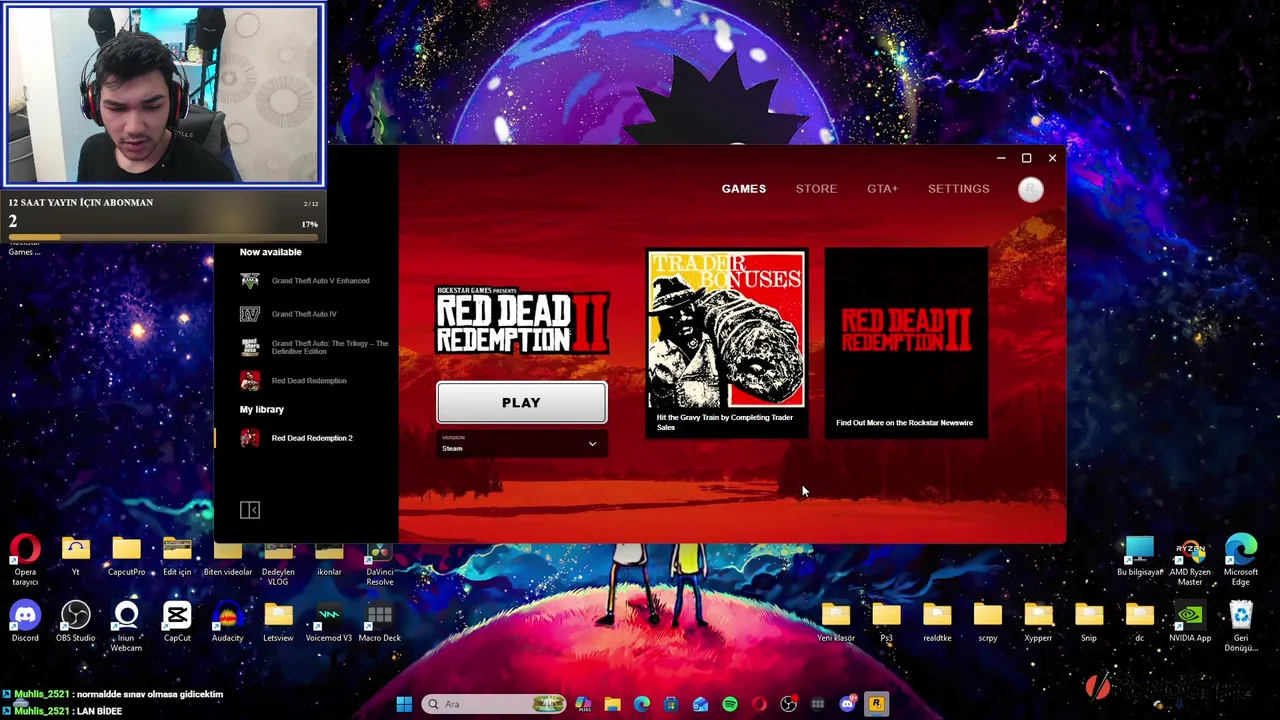Click the GTA IV game icon
The width and height of the screenshot is (1280, 720).
click(250, 314)
